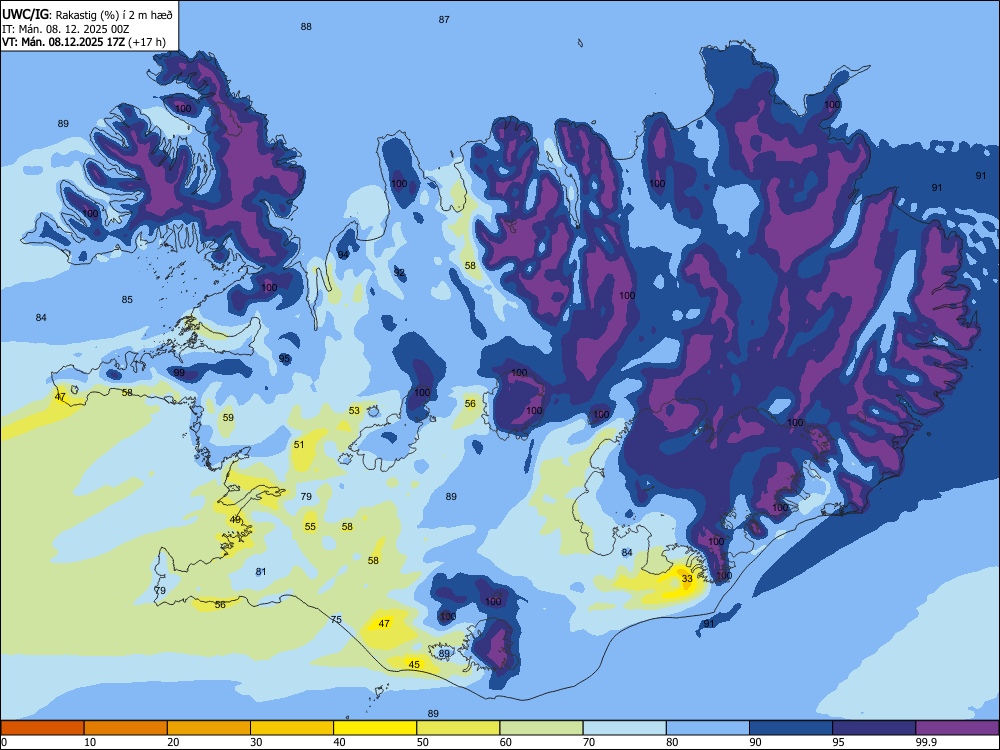1000x750 pixels.
Task: Click the map value 85 over the sea
Action: (x=127, y=300)
